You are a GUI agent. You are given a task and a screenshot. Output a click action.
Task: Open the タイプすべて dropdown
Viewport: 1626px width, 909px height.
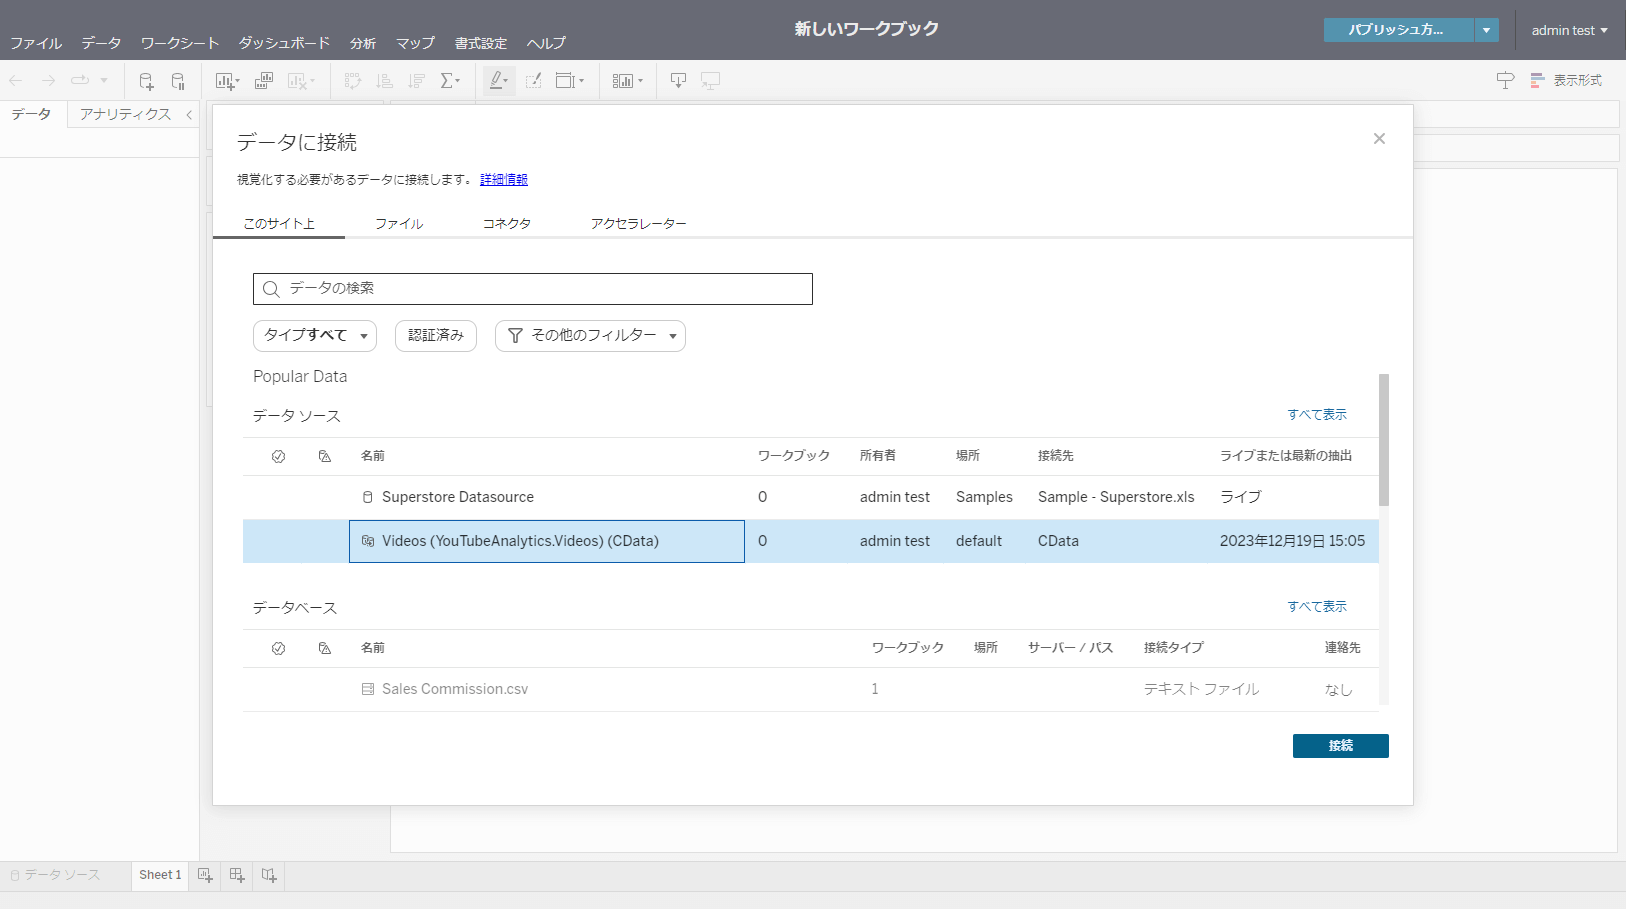tap(315, 336)
